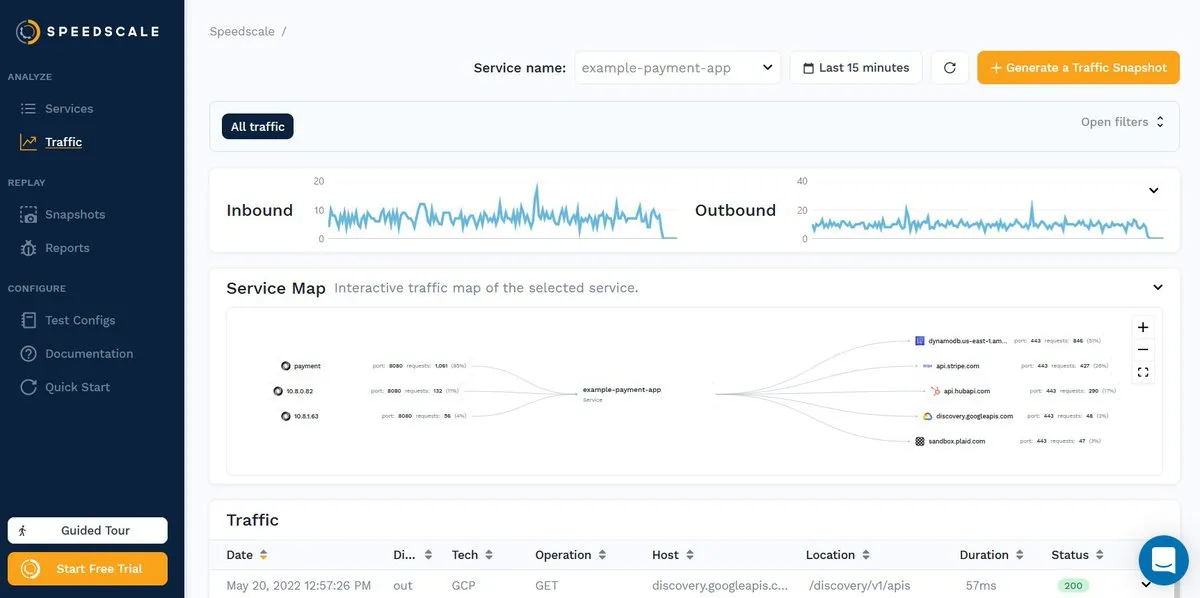
Task: Zoom out on the service map
Action: [1143, 350]
